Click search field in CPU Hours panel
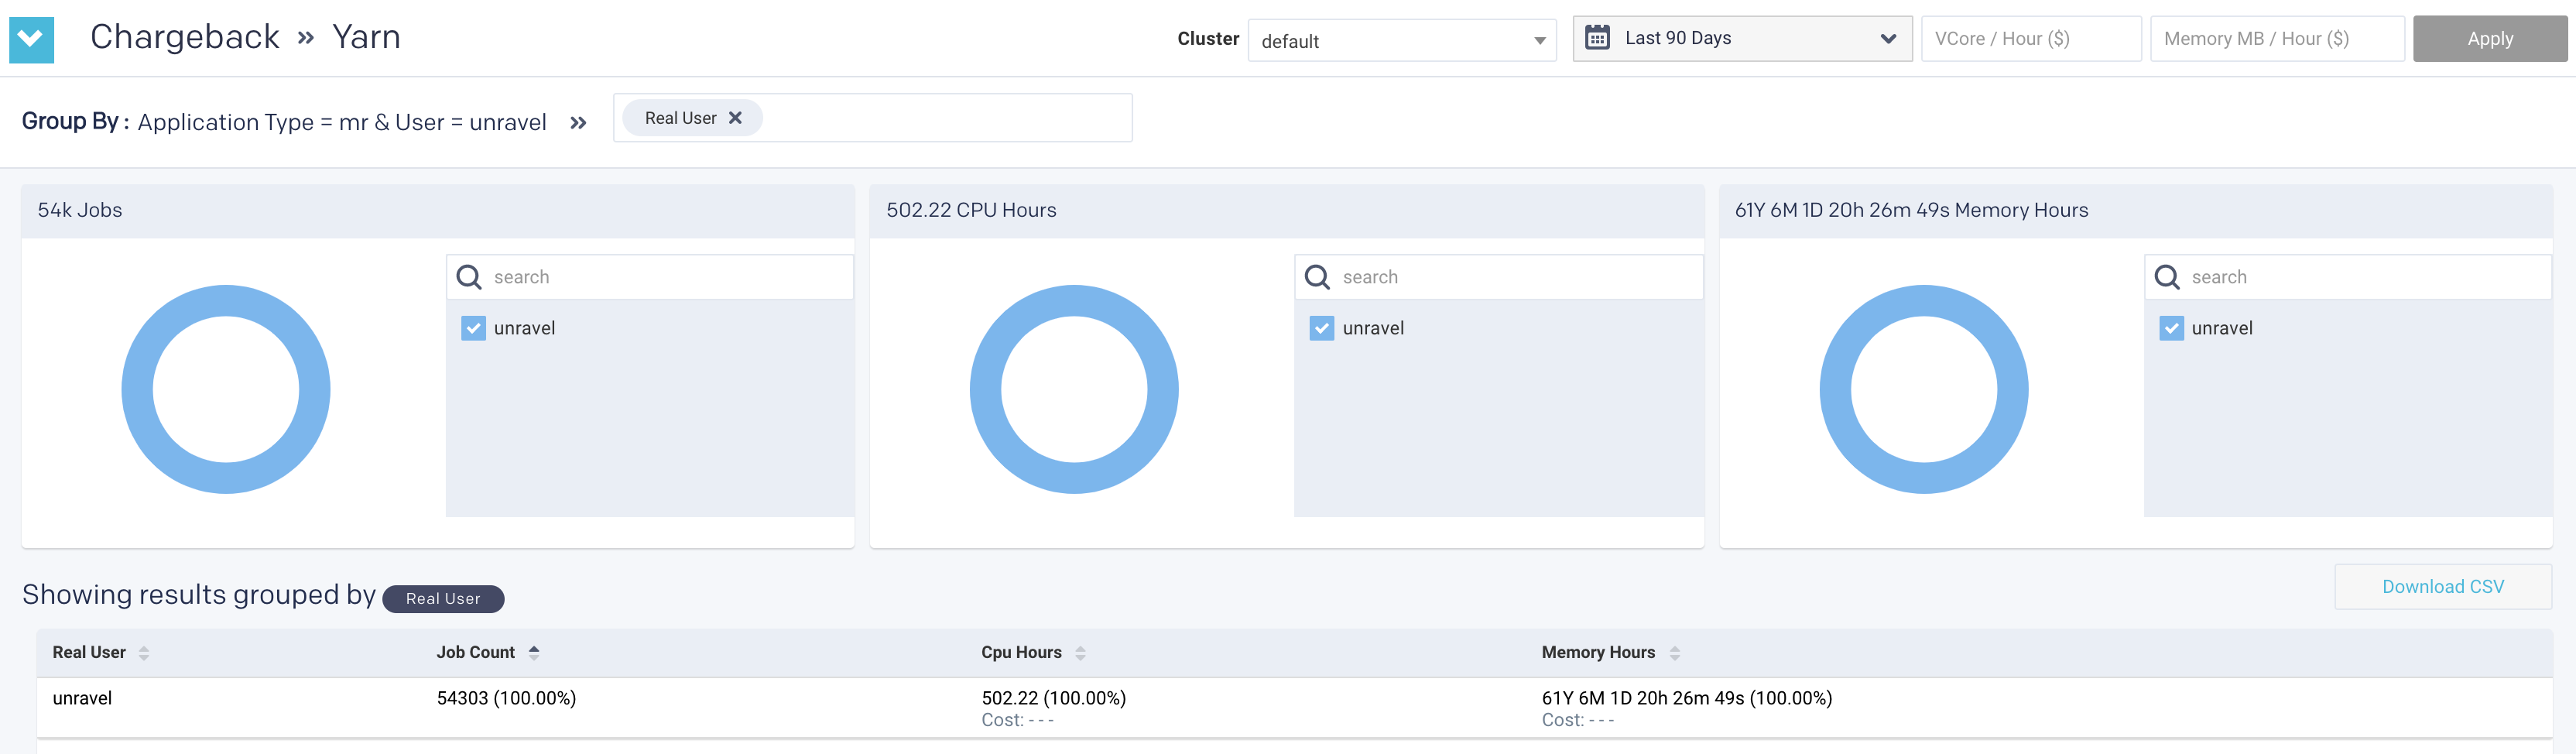The image size is (2576, 754). (1498, 277)
